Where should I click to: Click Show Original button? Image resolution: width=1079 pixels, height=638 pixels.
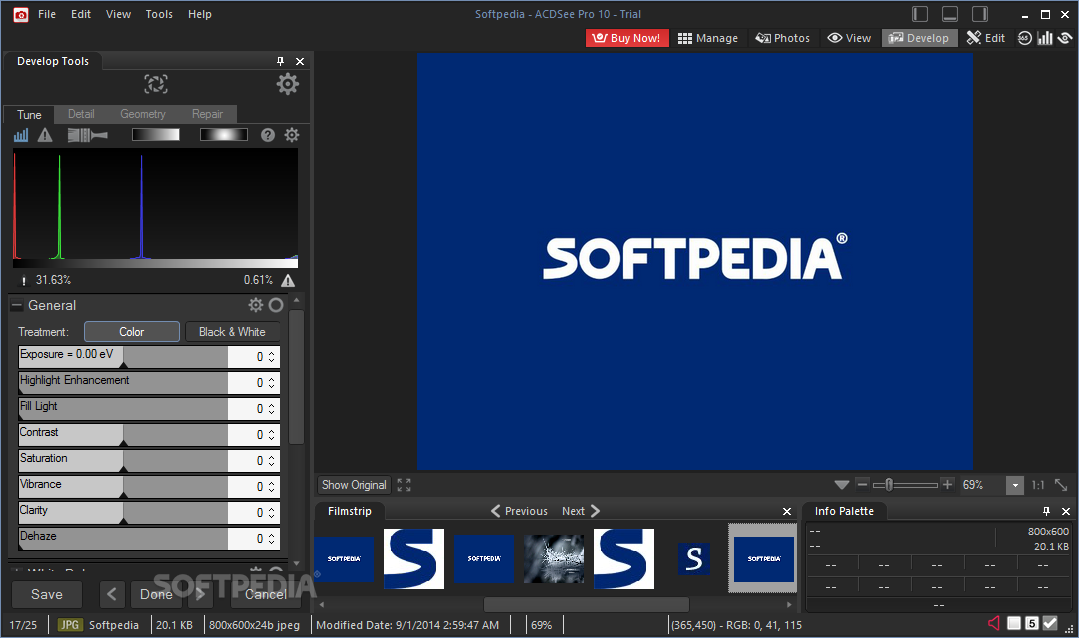354,485
